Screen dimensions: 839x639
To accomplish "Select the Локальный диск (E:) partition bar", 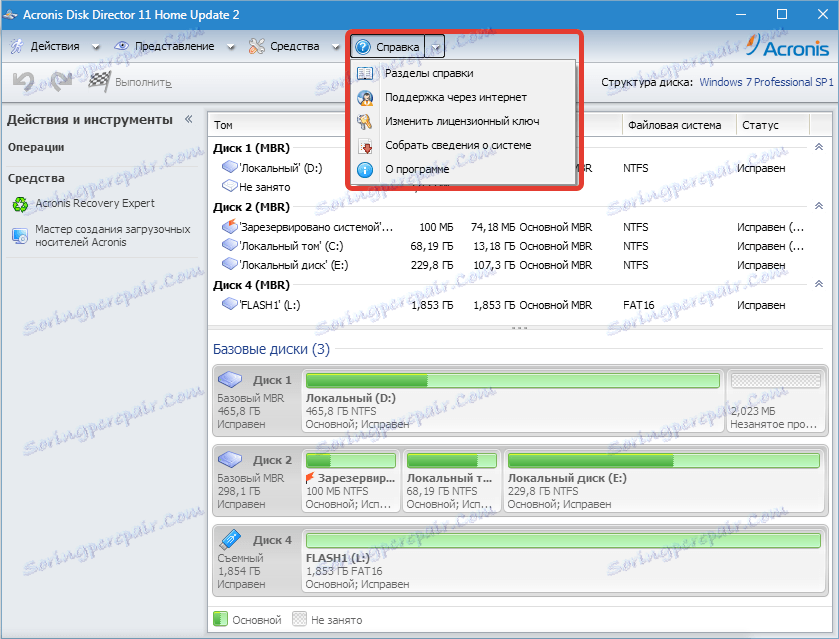I will tap(663, 461).
